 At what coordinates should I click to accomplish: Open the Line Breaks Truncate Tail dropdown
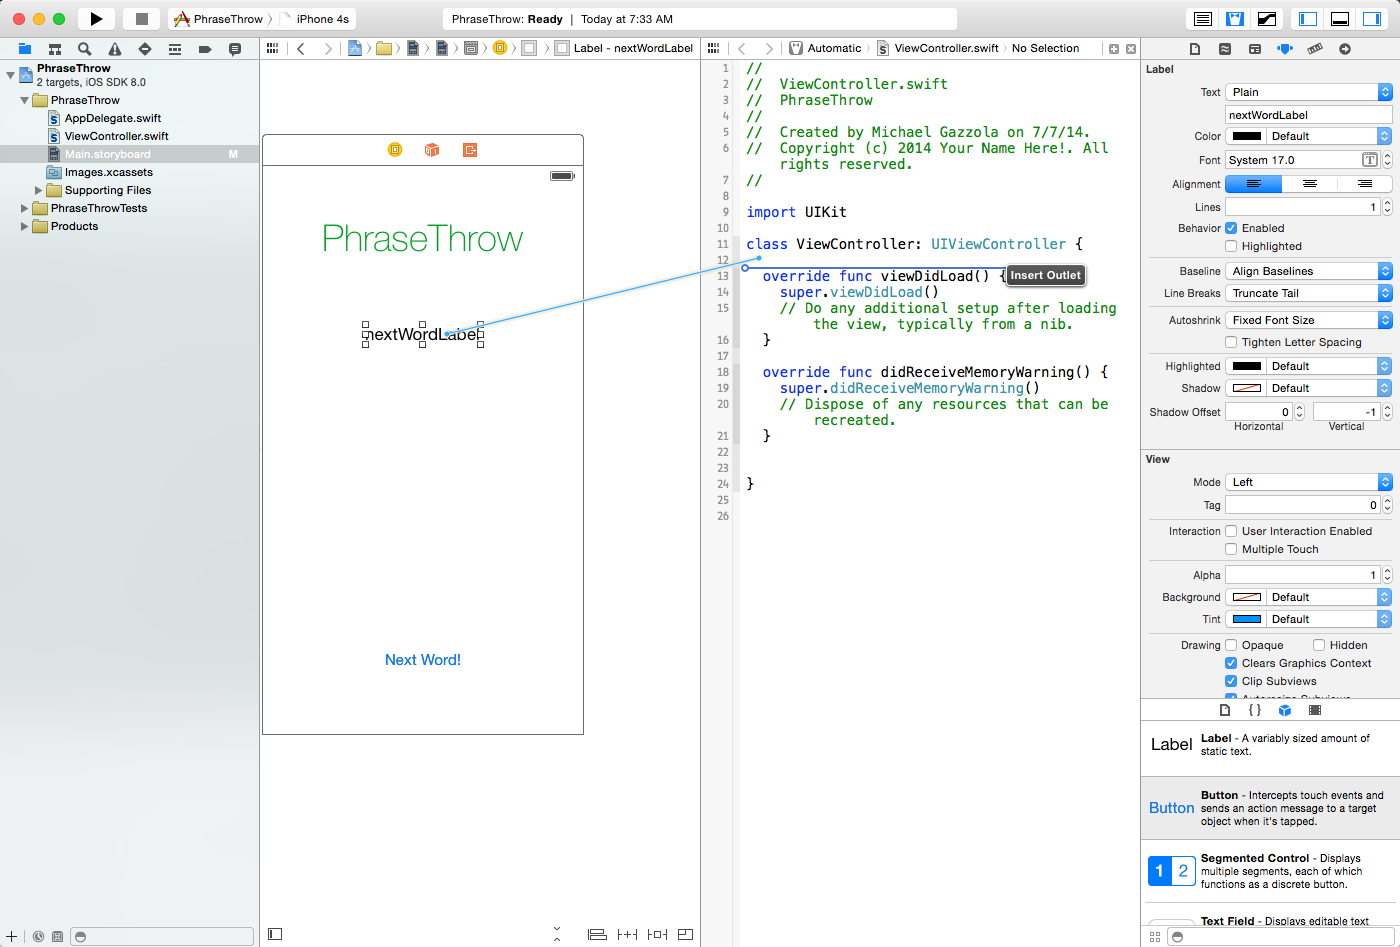pos(1308,293)
